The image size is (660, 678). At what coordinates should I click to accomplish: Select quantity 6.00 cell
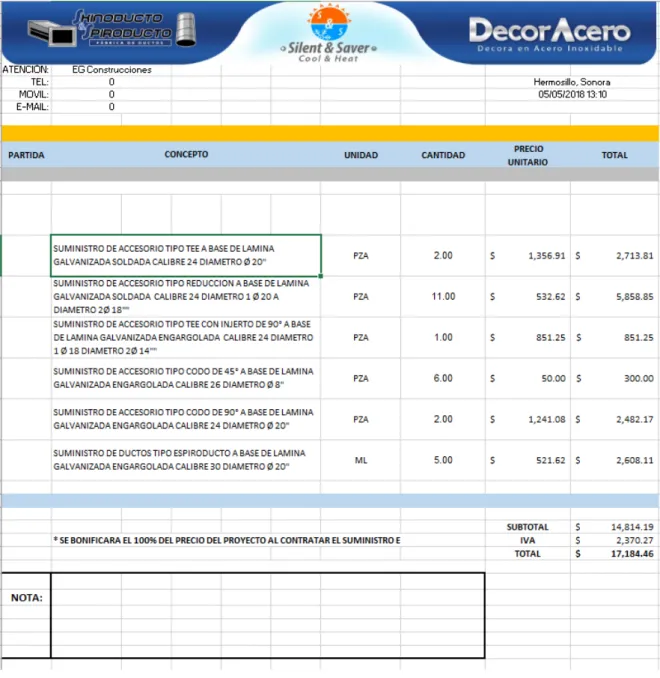tap(443, 378)
